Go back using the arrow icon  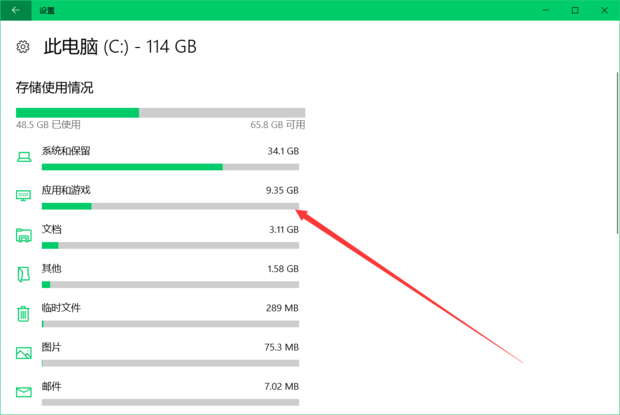15,10
